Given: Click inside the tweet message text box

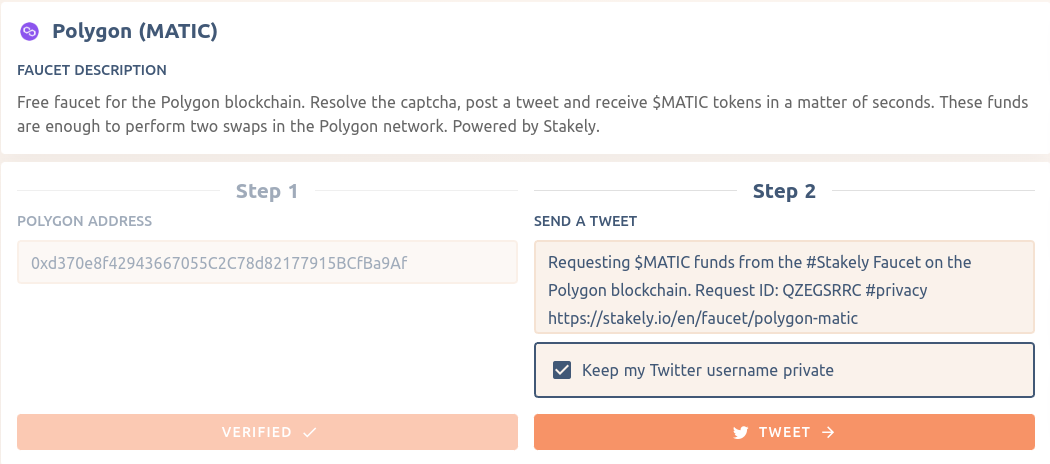Looking at the screenshot, I should (784, 287).
